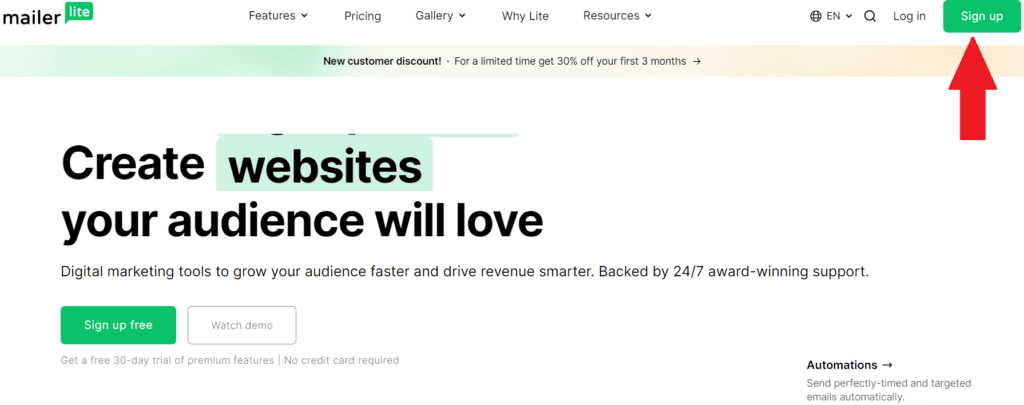Click the globe language icon
The image size is (1024, 405).
pyautogui.click(x=816, y=16)
